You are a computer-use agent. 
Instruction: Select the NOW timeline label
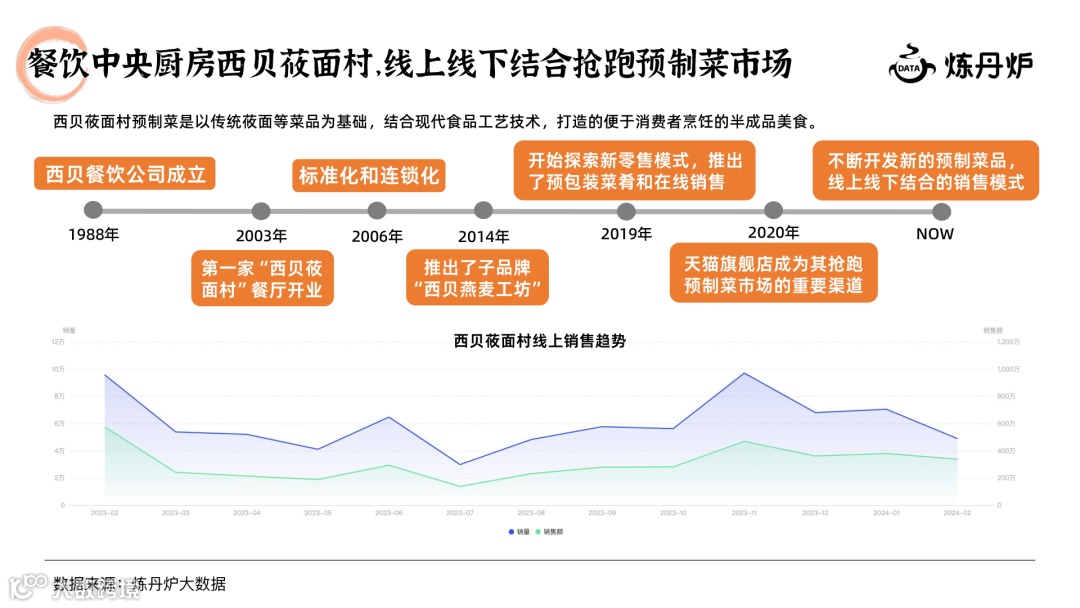tap(935, 234)
